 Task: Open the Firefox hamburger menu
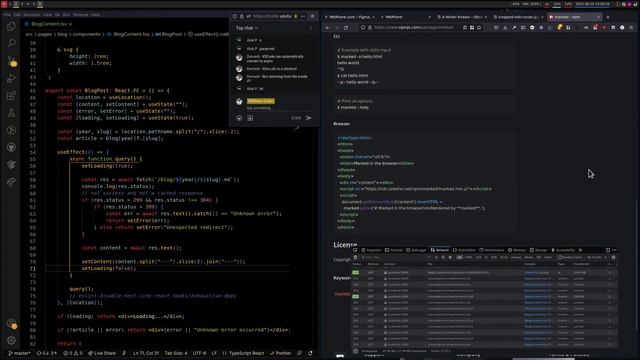[x=631, y=28]
